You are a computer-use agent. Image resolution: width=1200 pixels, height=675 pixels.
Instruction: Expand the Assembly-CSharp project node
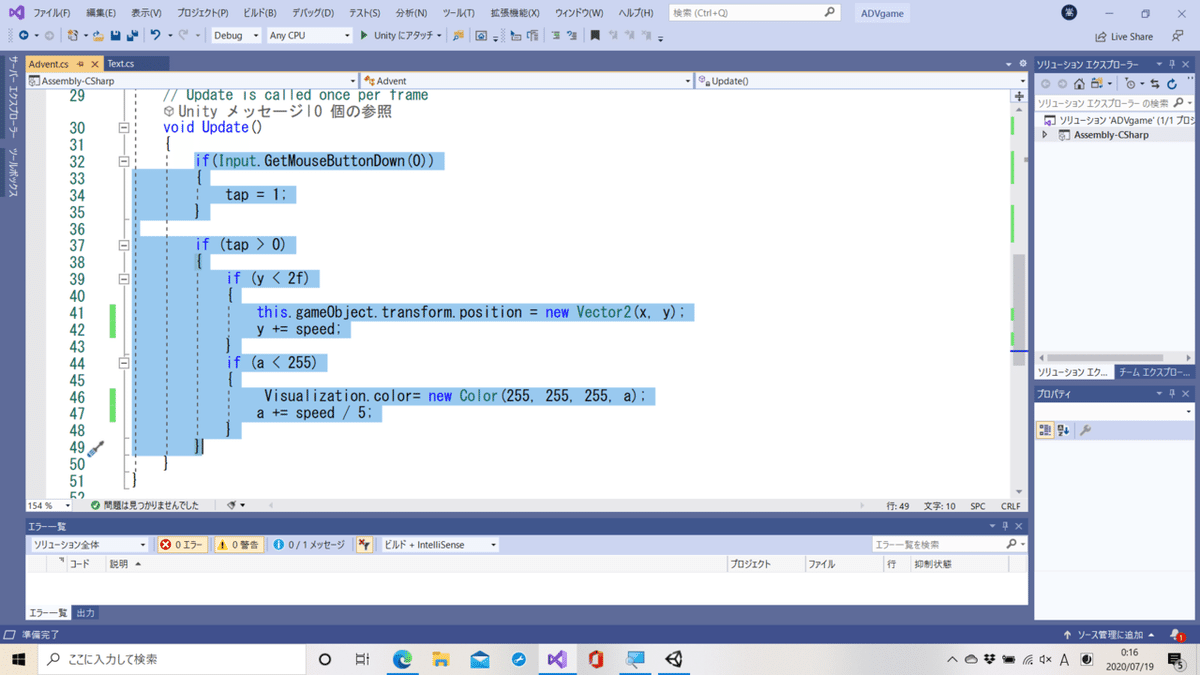(1045, 135)
